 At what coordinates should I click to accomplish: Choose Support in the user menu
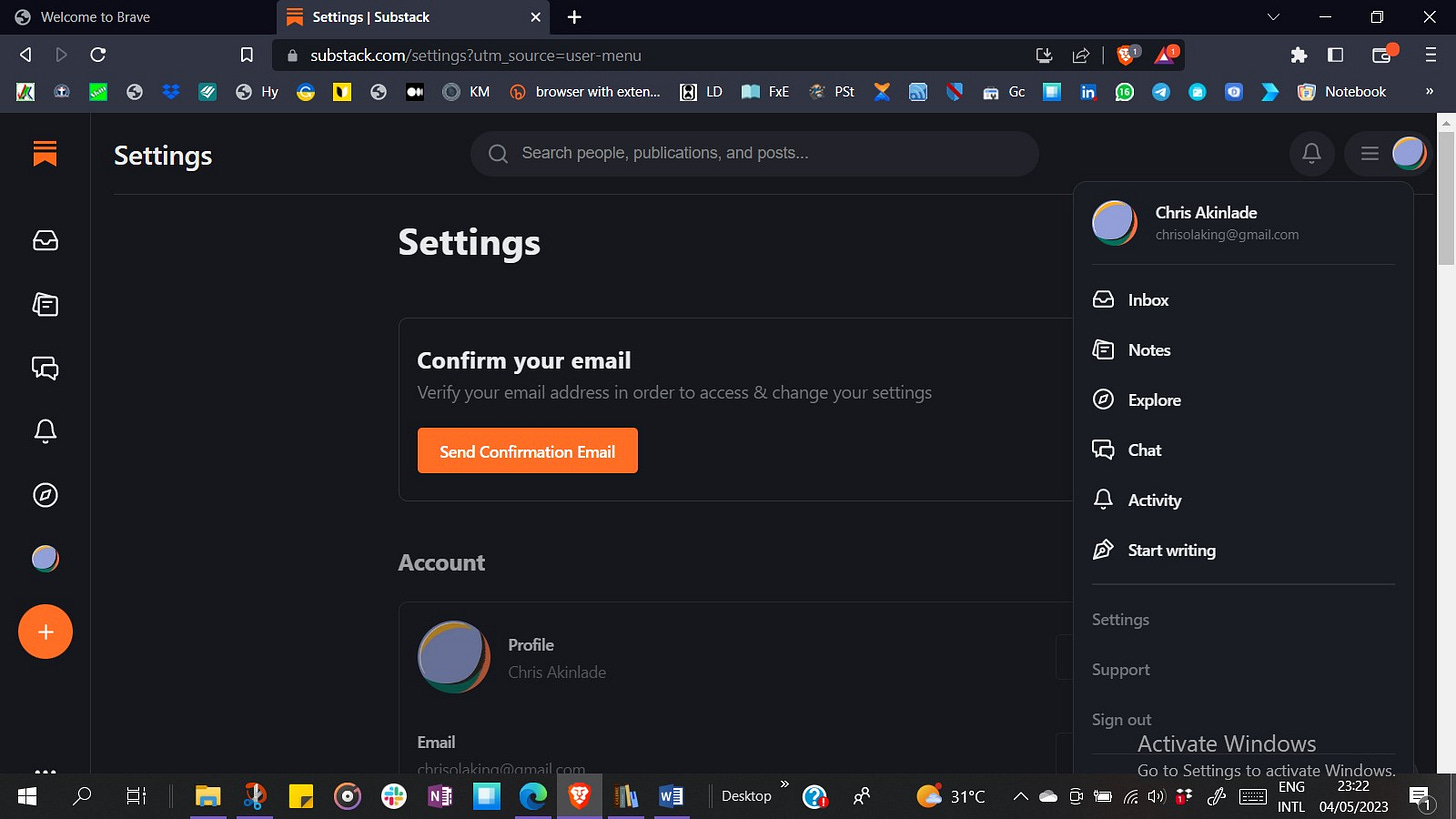pos(1120,670)
